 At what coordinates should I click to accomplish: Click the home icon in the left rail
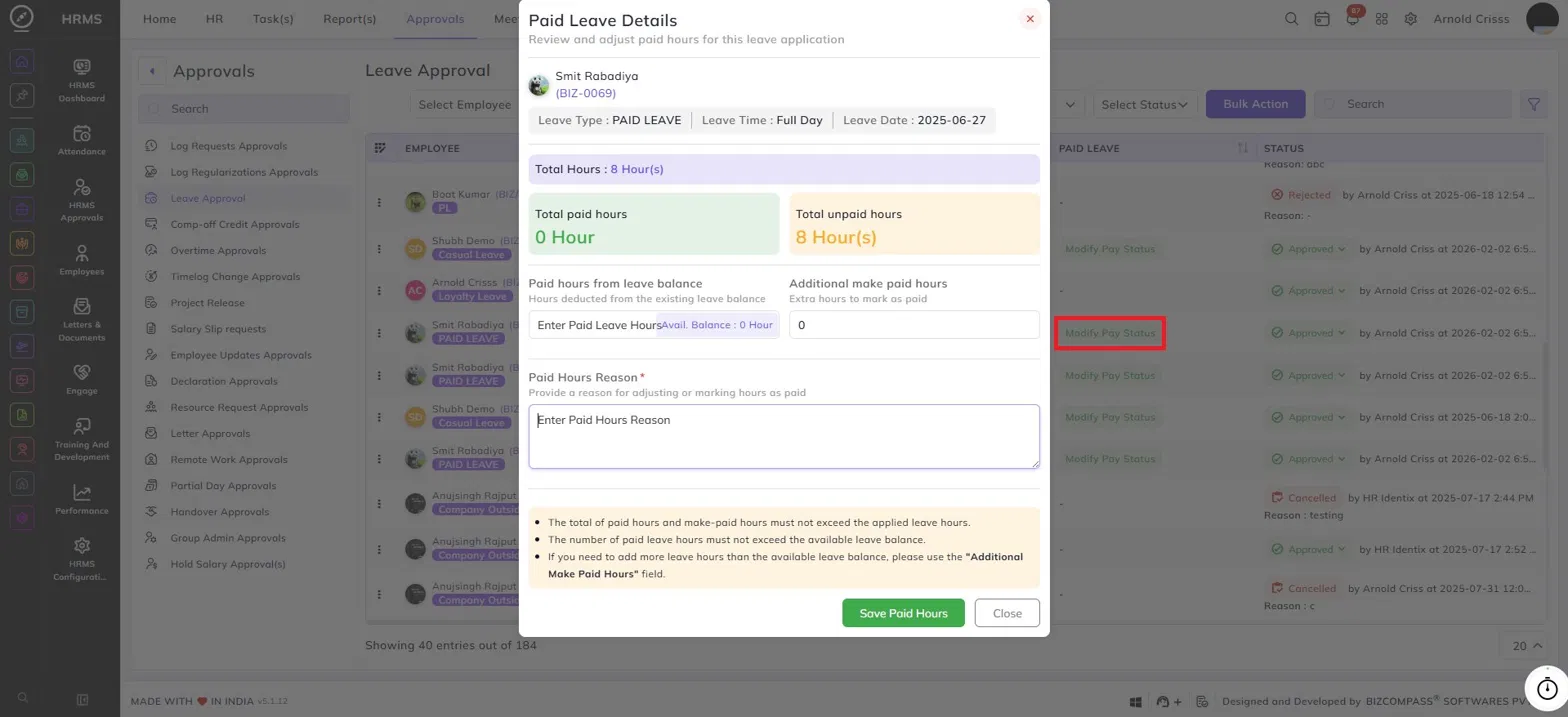[23, 61]
